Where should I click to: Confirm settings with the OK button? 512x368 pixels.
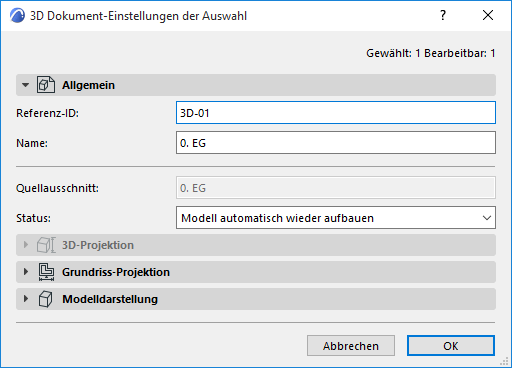(x=451, y=346)
